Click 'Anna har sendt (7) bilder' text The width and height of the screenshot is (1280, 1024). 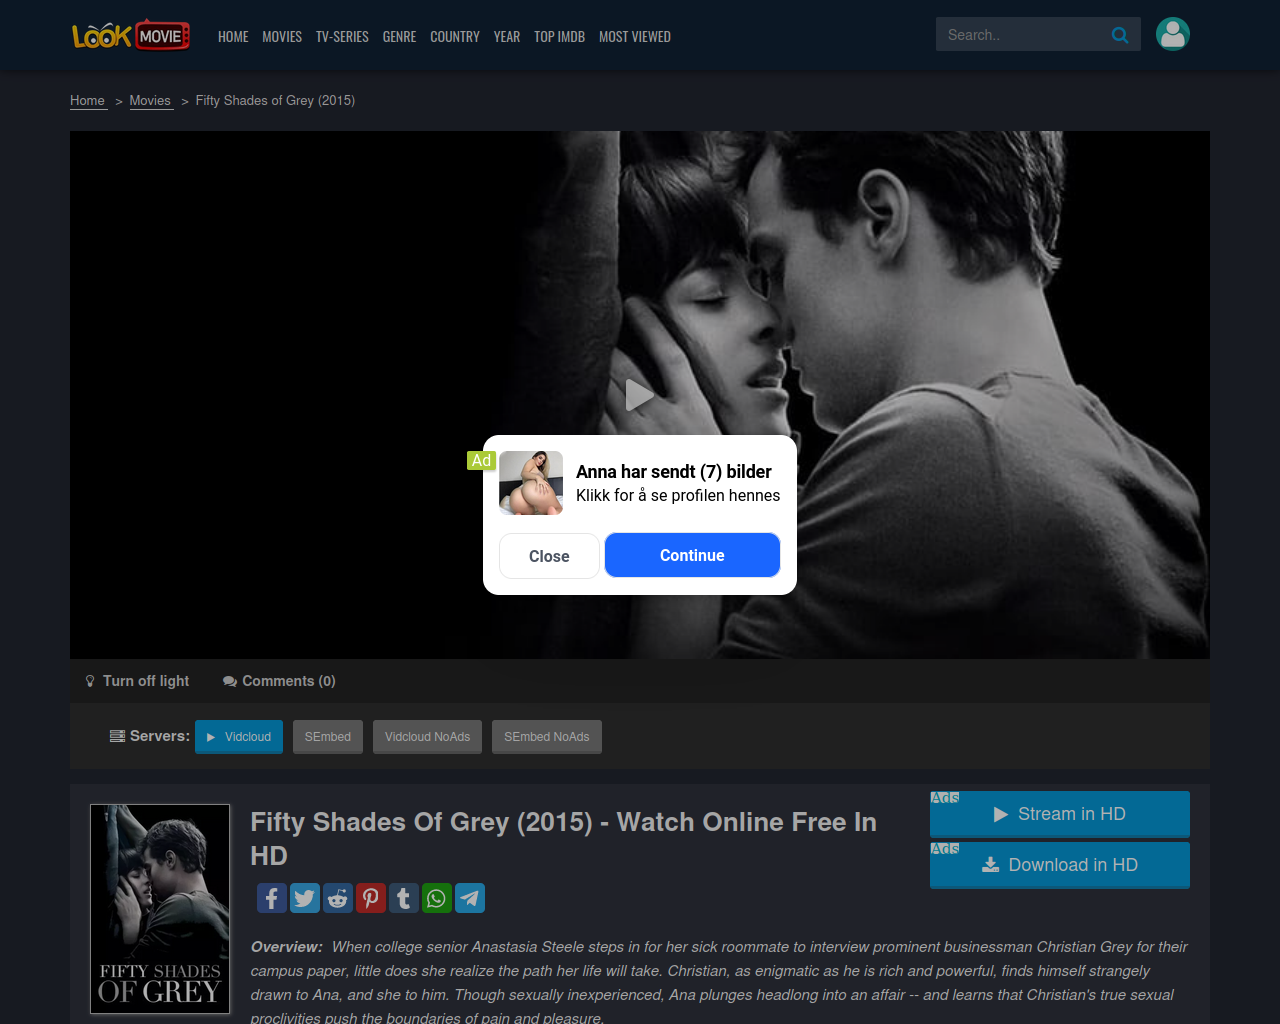pyautogui.click(x=674, y=472)
